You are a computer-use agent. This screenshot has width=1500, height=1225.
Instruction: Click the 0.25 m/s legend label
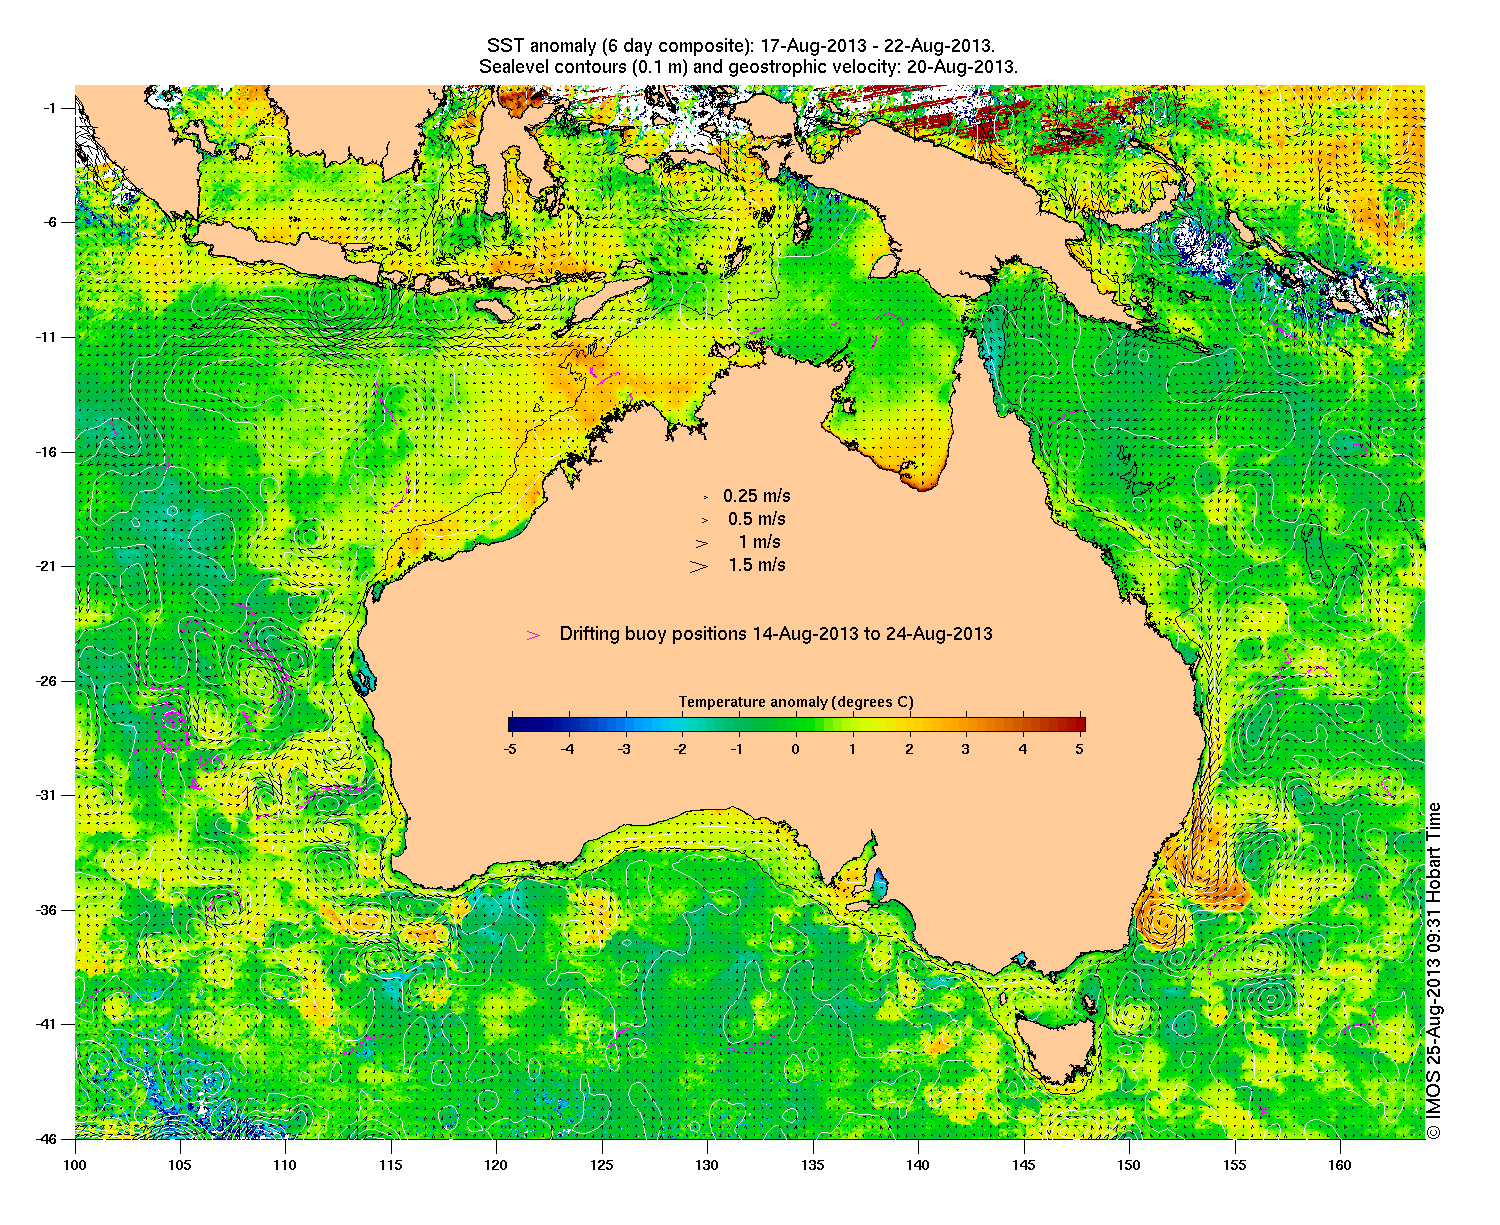757,496
